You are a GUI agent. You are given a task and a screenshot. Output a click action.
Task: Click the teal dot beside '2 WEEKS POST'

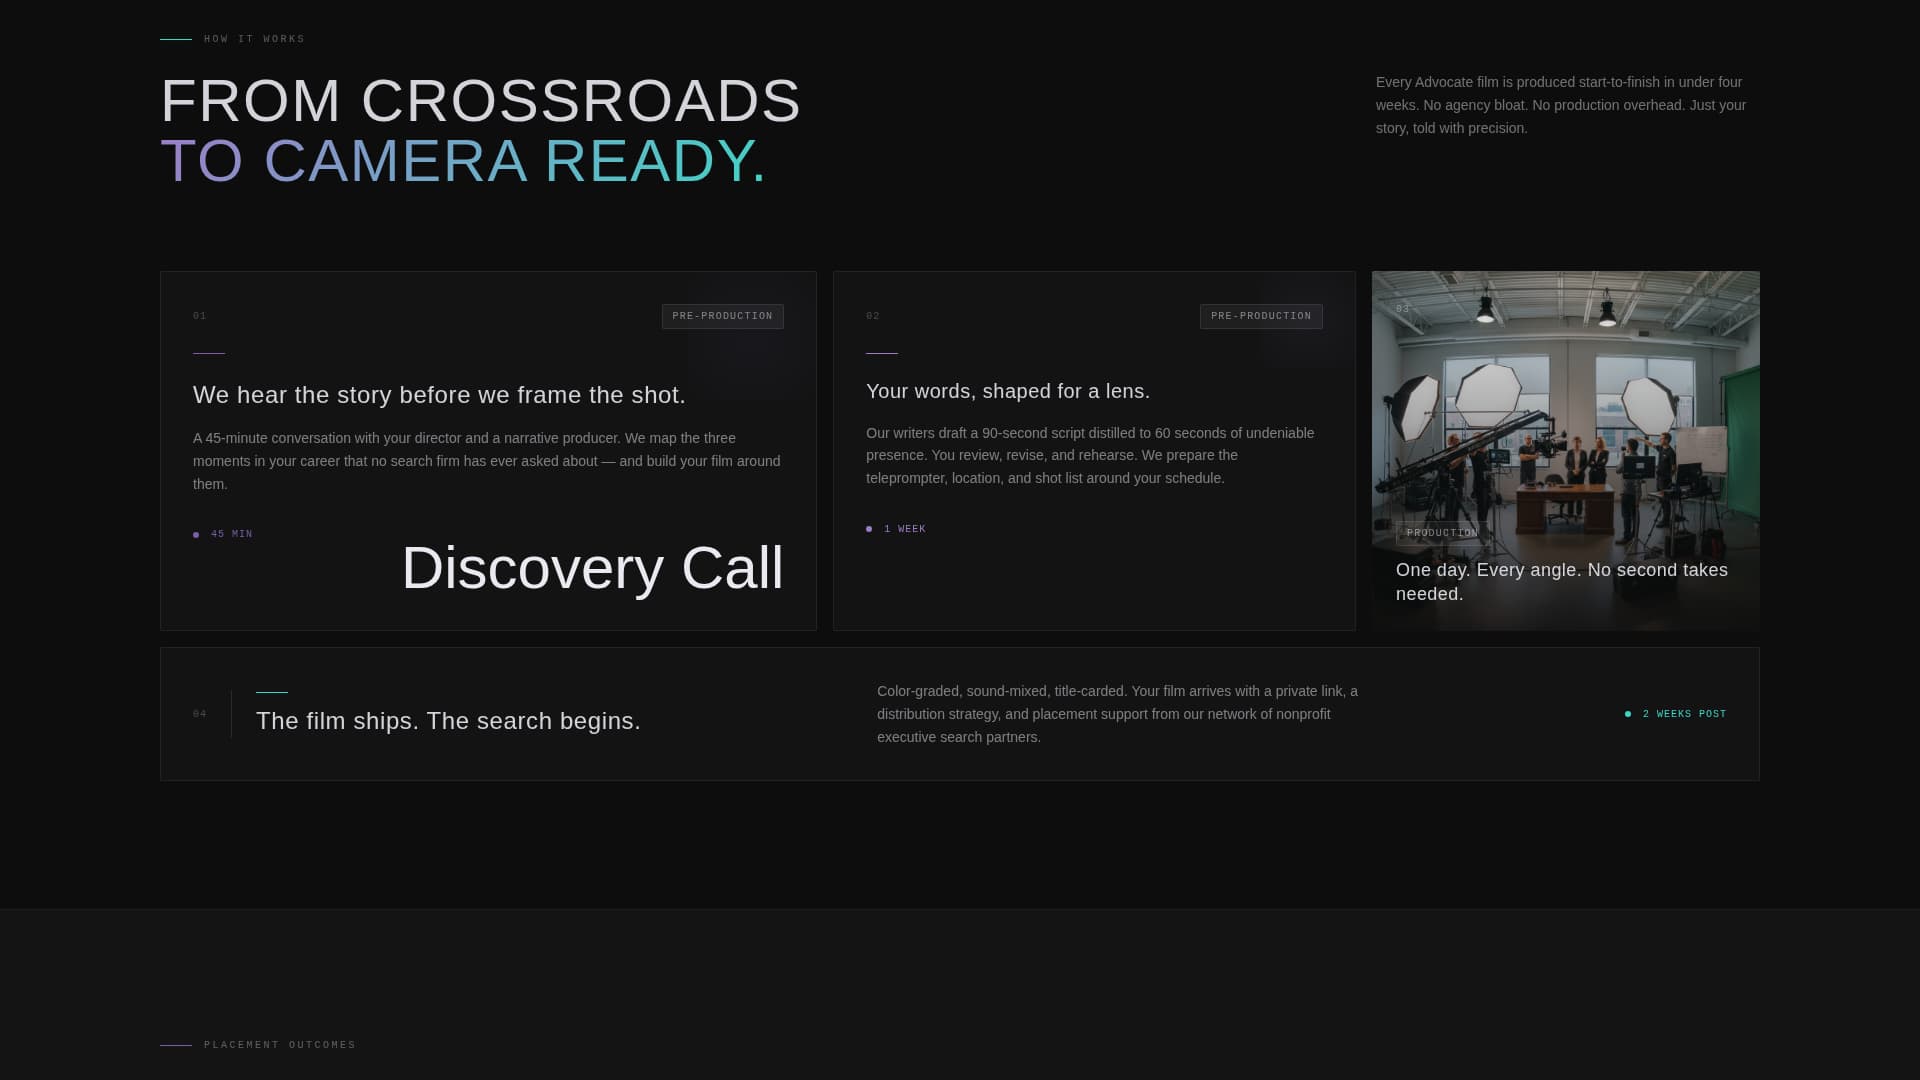click(1628, 714)
